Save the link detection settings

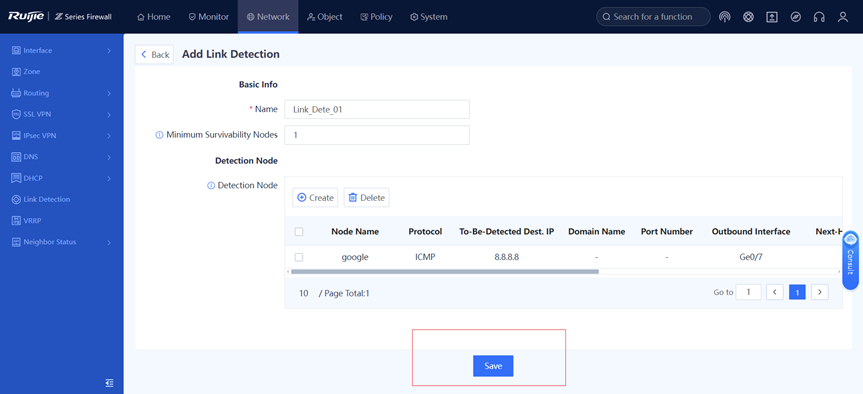[493, 366]
